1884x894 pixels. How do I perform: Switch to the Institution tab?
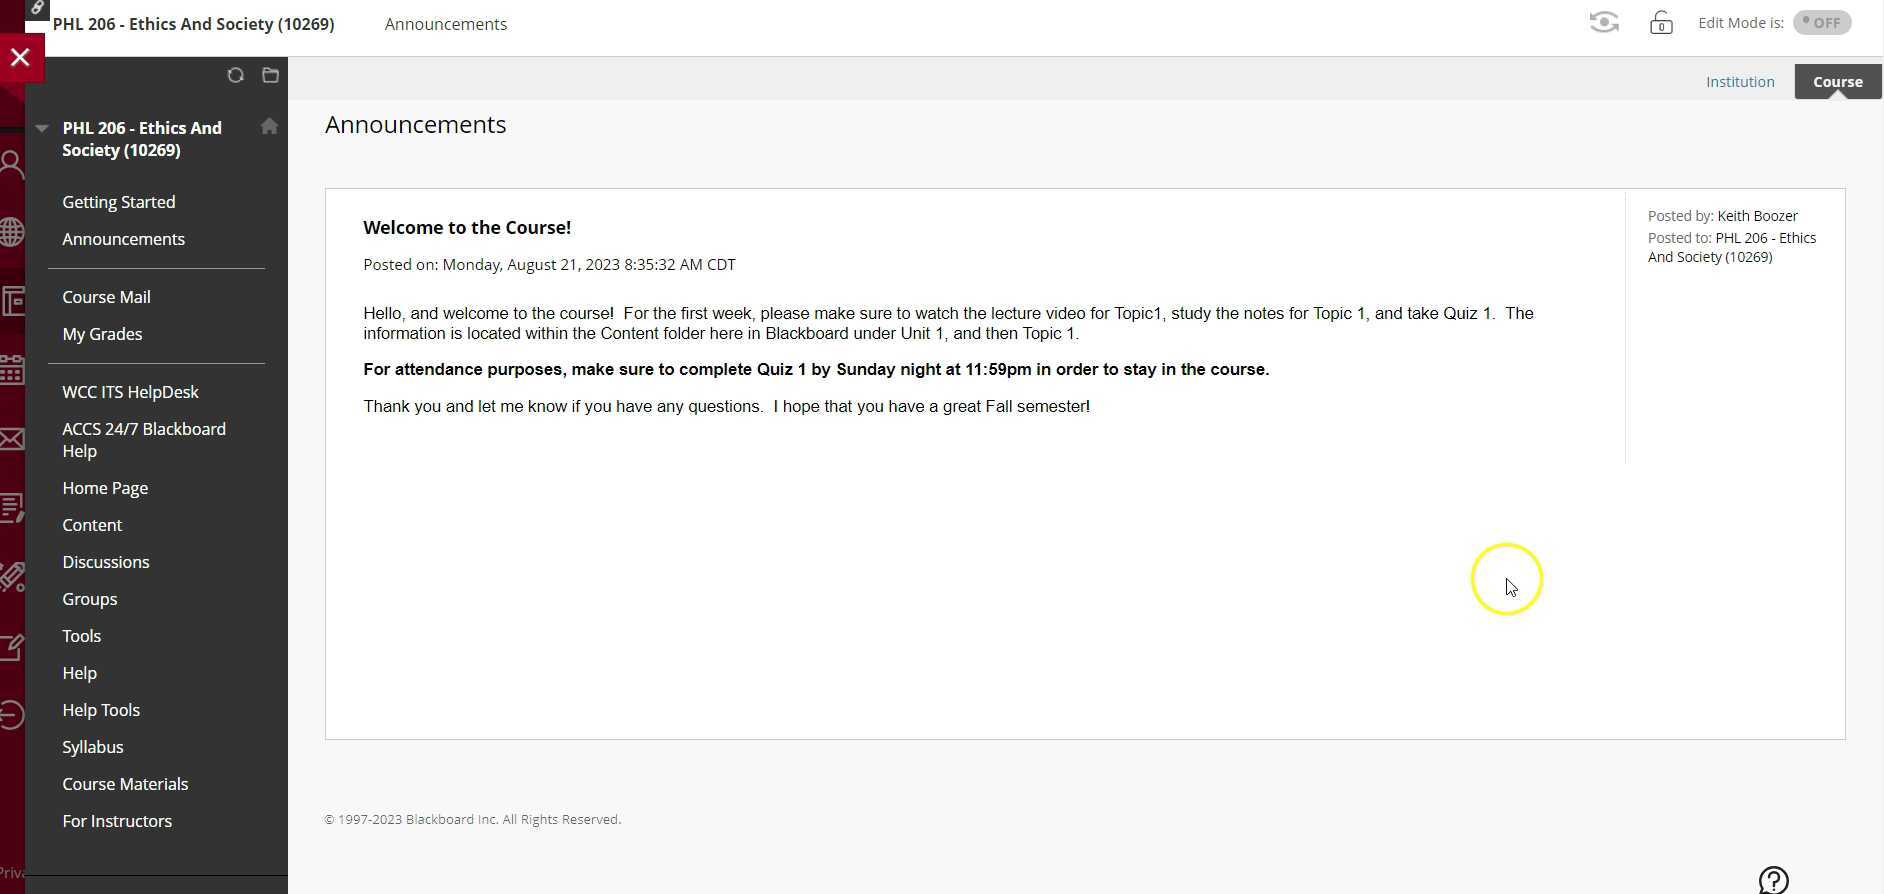[1740, 82]
